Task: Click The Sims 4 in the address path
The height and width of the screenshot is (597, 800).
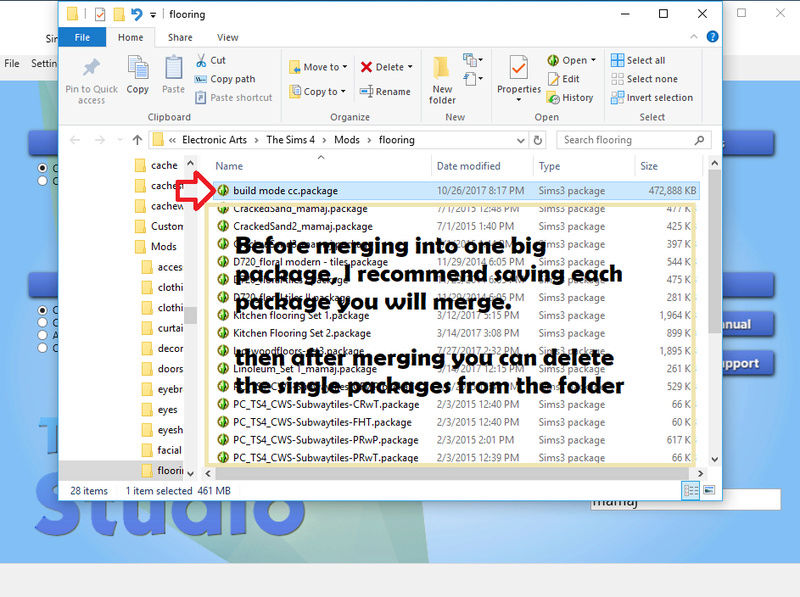Action: click(290, 140)
